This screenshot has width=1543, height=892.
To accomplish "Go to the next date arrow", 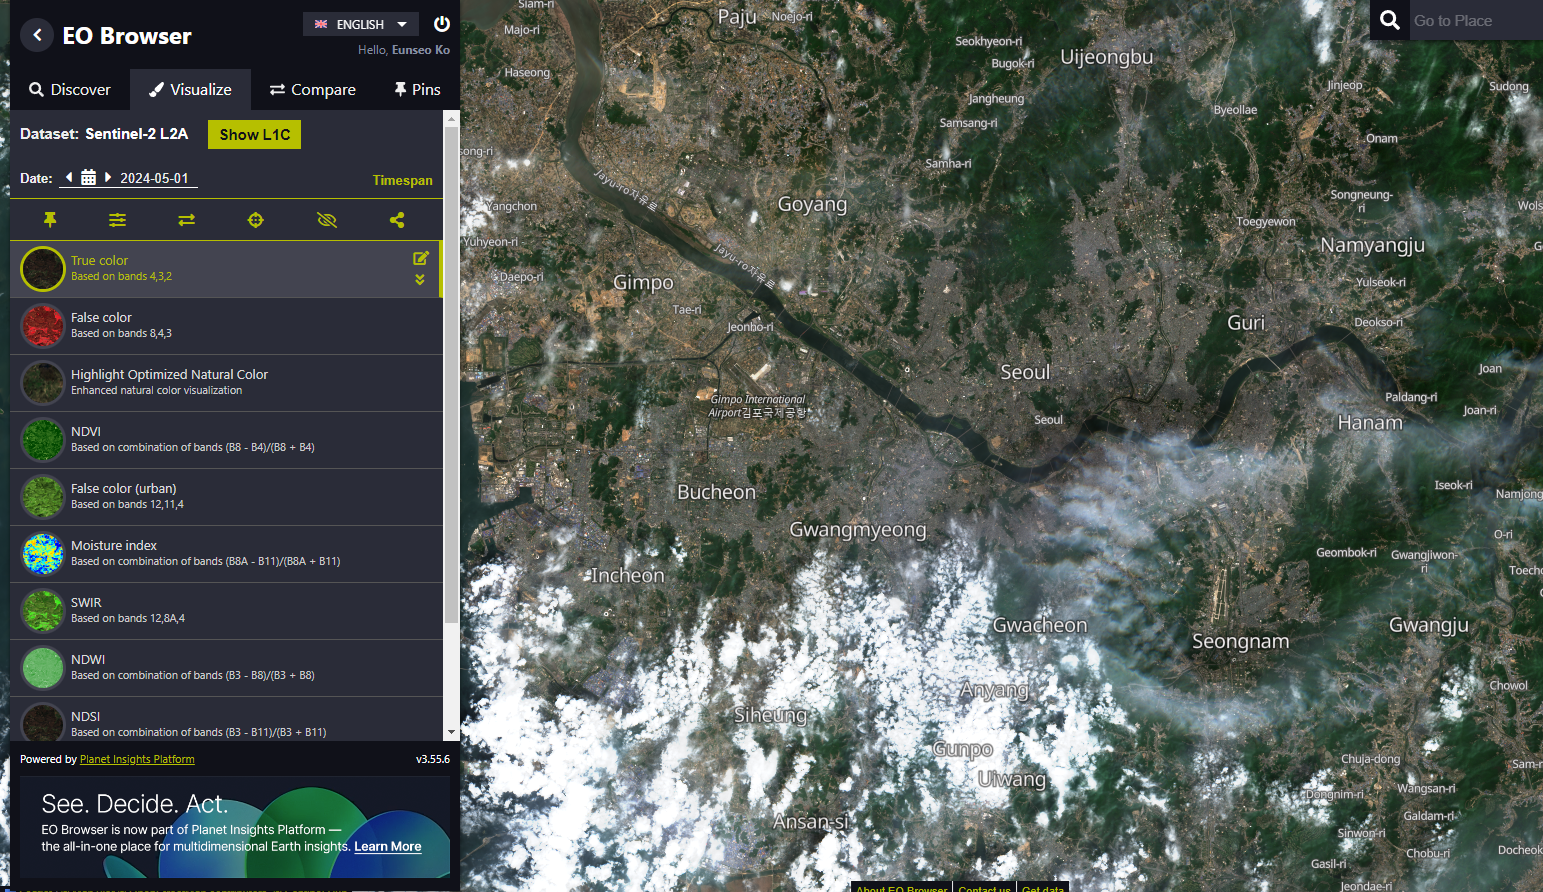I will coord(108,177).
